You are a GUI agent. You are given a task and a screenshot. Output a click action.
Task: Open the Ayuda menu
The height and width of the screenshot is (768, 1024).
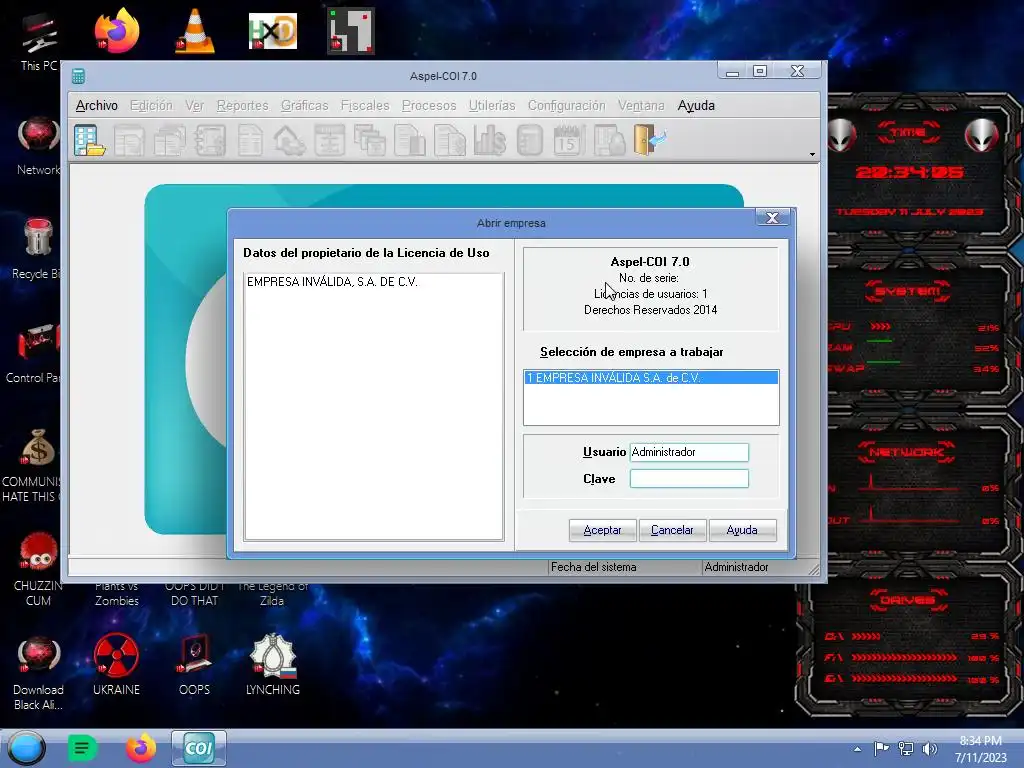pyautogui.click(x=696, y=105)
